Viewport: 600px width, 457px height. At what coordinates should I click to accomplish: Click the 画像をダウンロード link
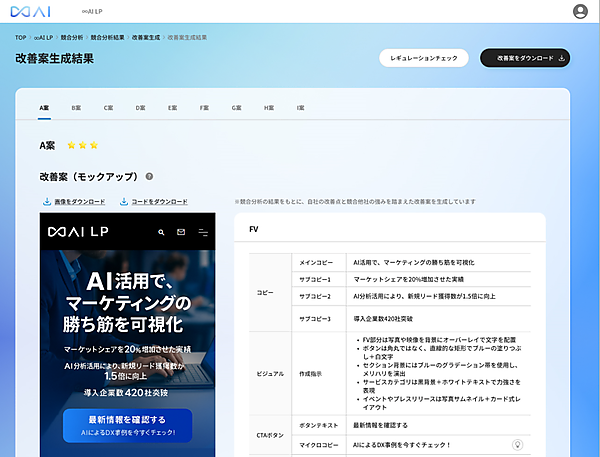[80, 202]
